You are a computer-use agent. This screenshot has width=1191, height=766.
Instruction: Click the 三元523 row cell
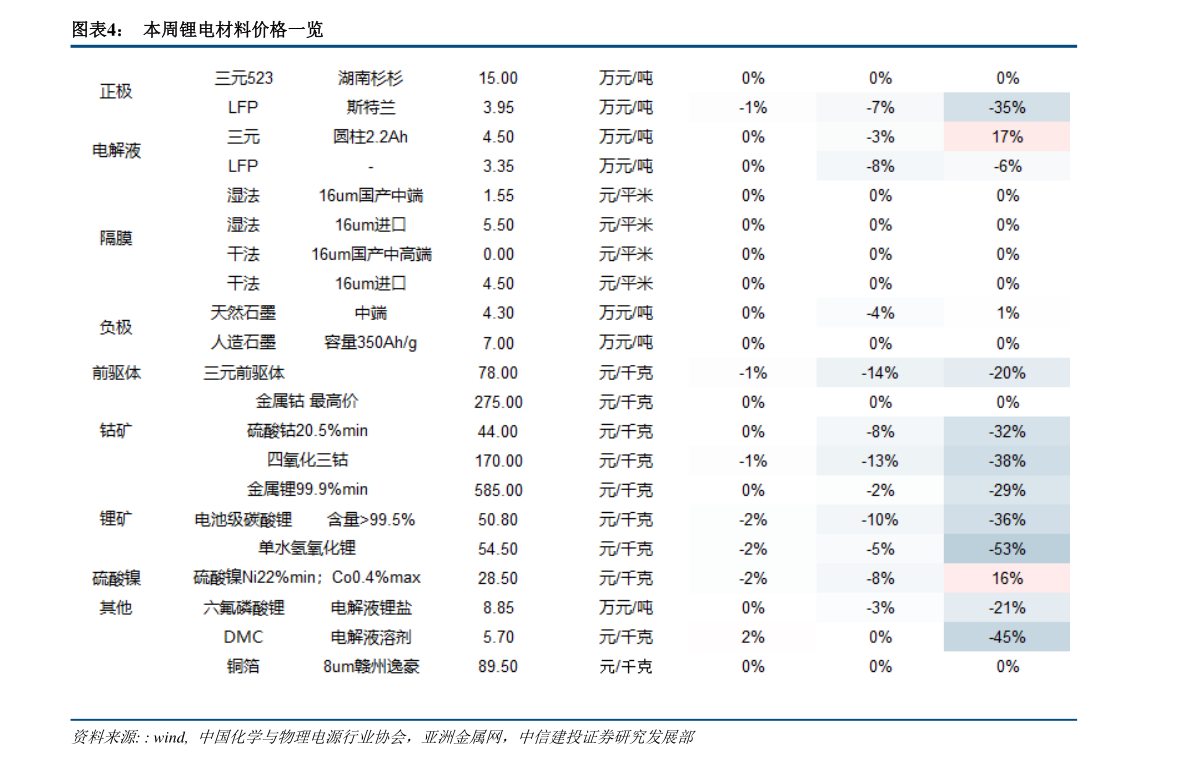243,78
